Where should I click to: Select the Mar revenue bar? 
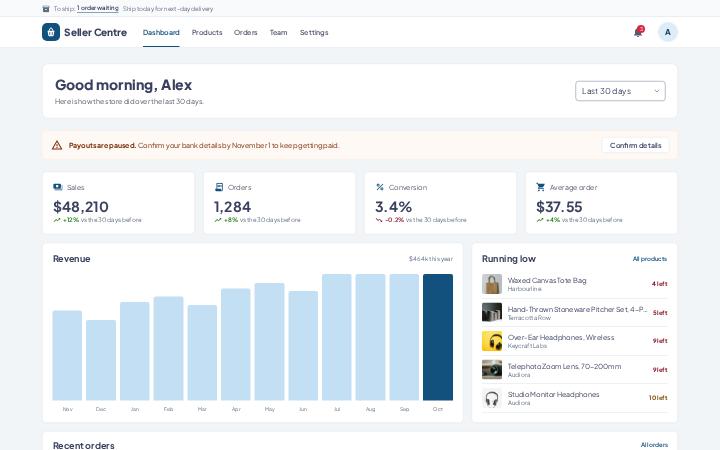(x=202, y=353)
